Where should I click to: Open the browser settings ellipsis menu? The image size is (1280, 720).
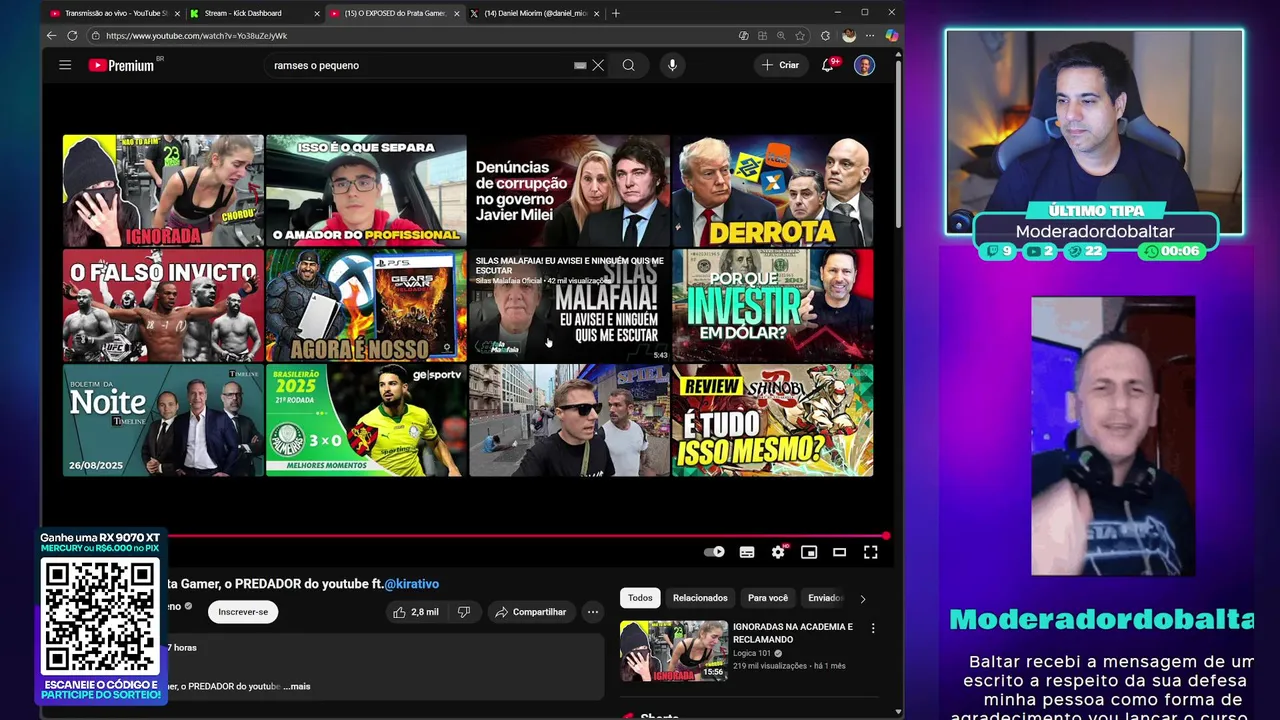tap(869, 35)
